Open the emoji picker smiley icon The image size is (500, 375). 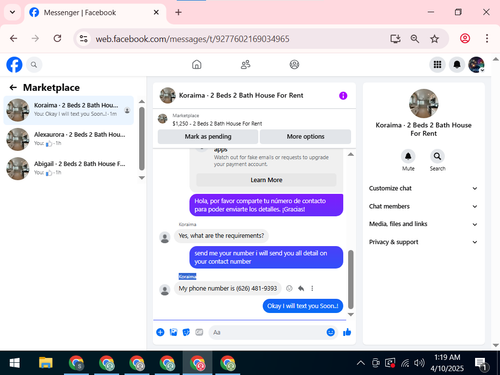tap(330, 332)
